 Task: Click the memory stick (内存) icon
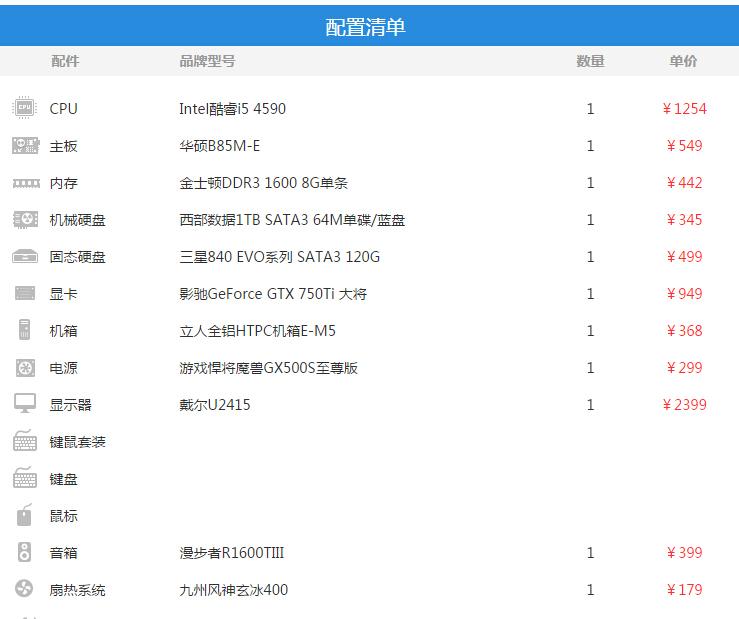click(26, 183)
